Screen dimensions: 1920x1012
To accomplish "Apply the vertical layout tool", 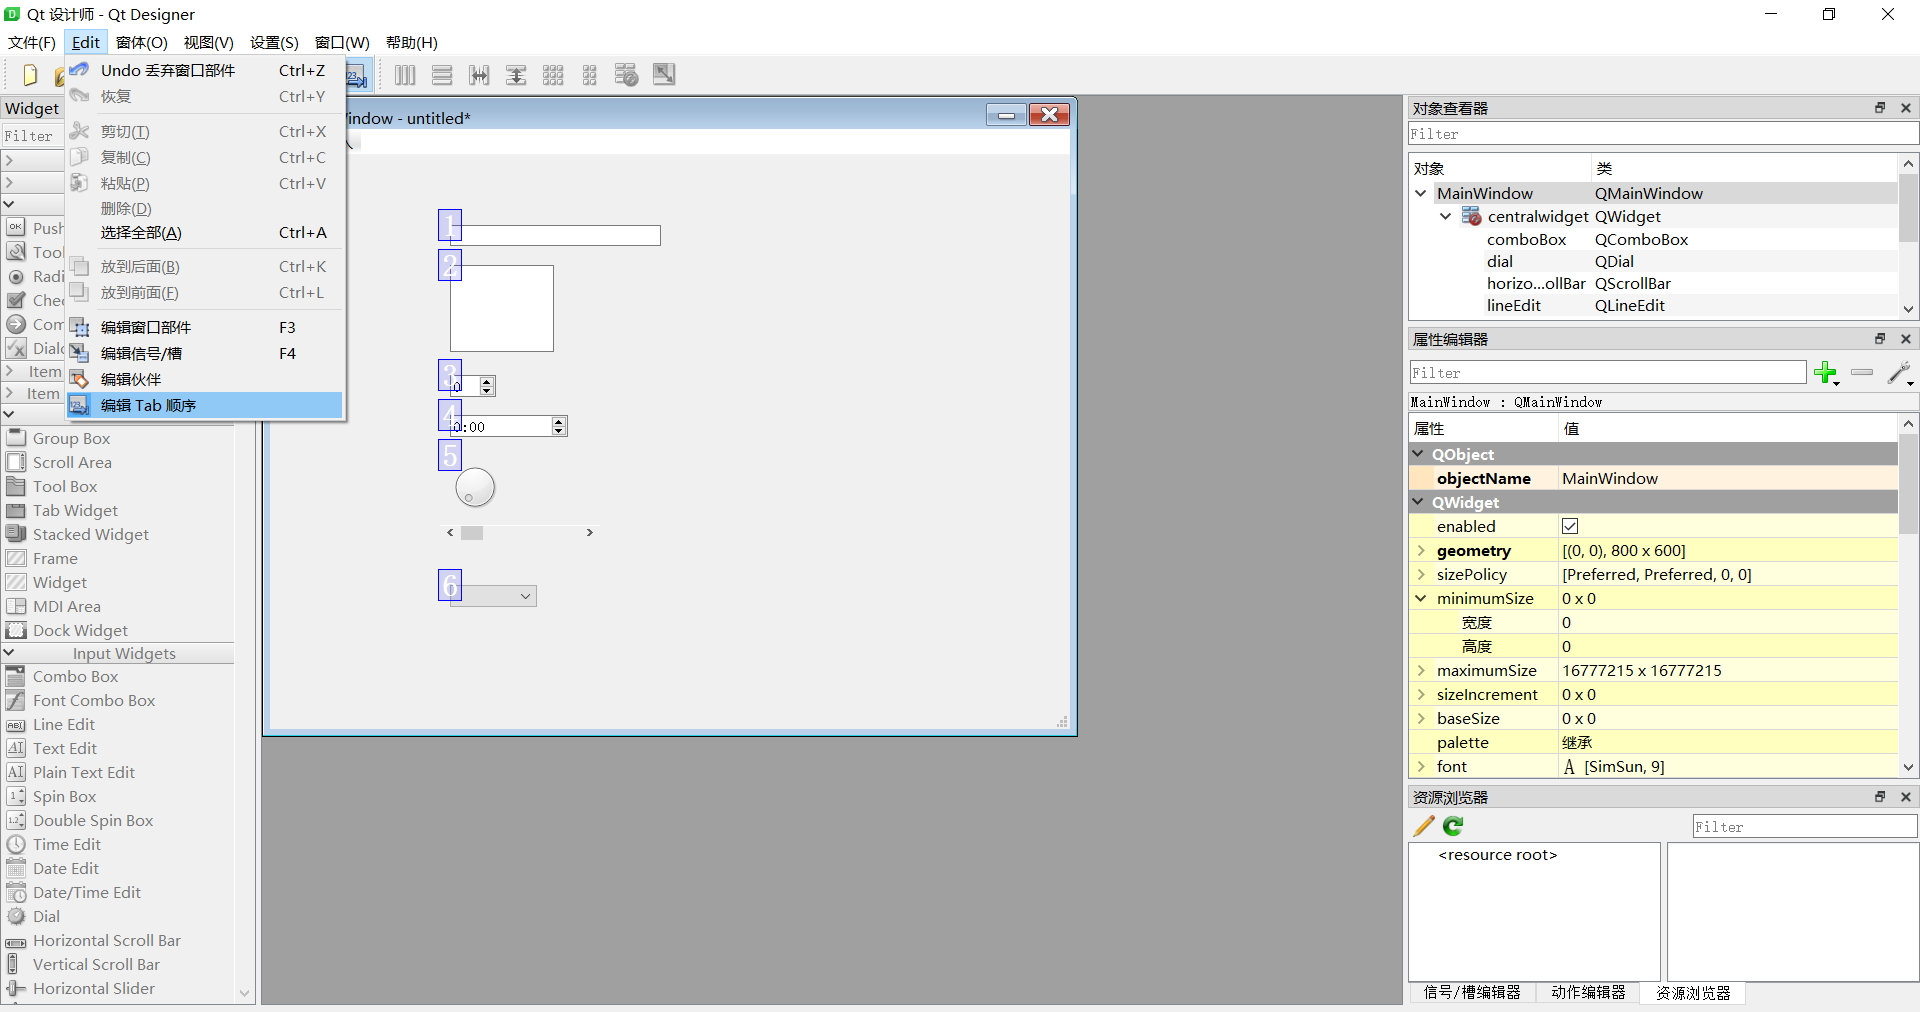I will 442,75.
